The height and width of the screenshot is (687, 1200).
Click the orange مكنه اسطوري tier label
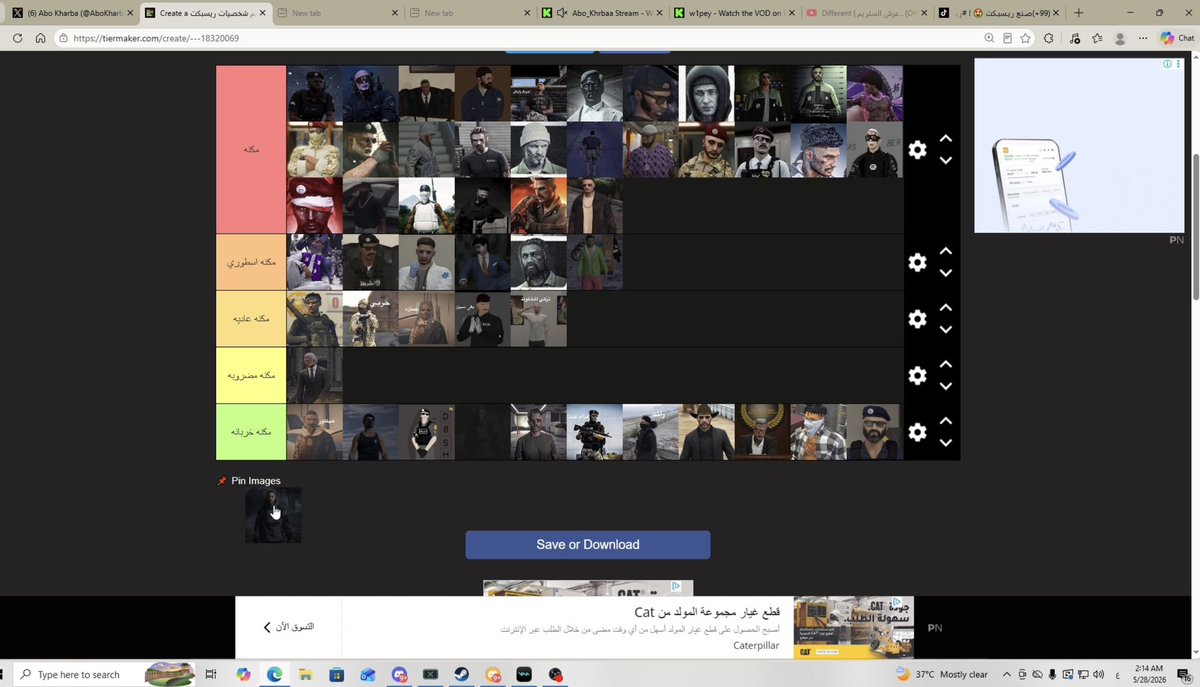251,262
